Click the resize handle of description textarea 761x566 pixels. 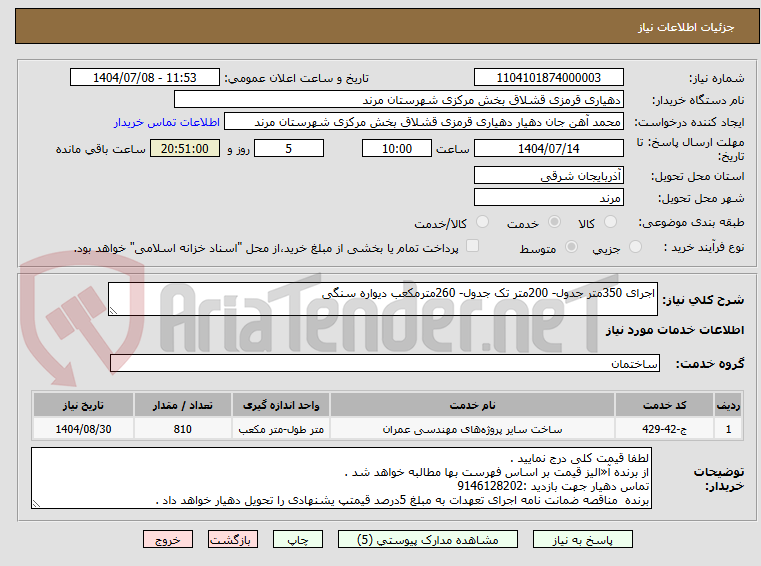tap(113, 311)
